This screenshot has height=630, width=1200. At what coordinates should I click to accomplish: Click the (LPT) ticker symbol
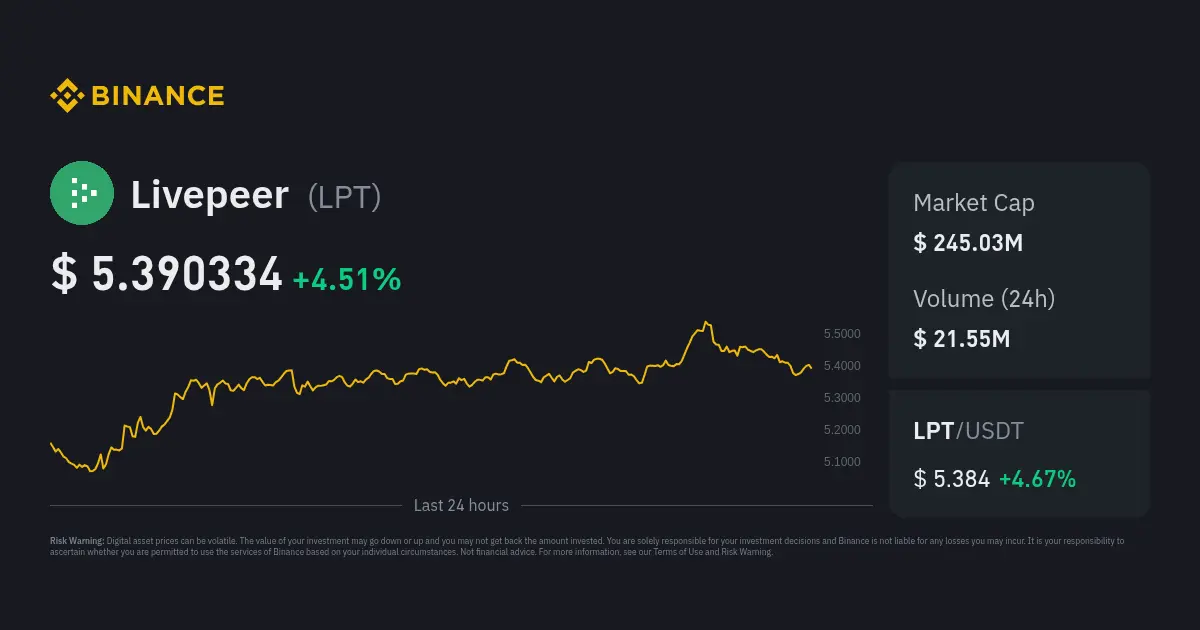pos(344,197)
